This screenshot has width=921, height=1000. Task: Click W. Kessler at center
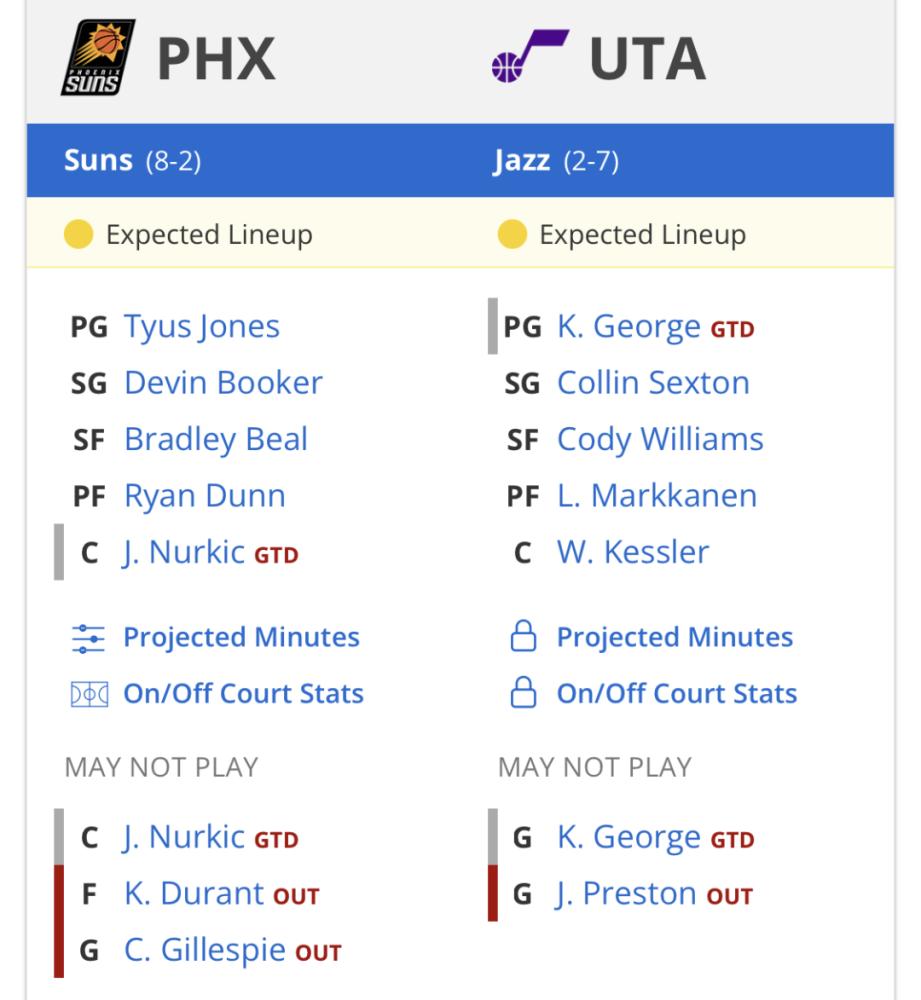[x=633, y=552]
